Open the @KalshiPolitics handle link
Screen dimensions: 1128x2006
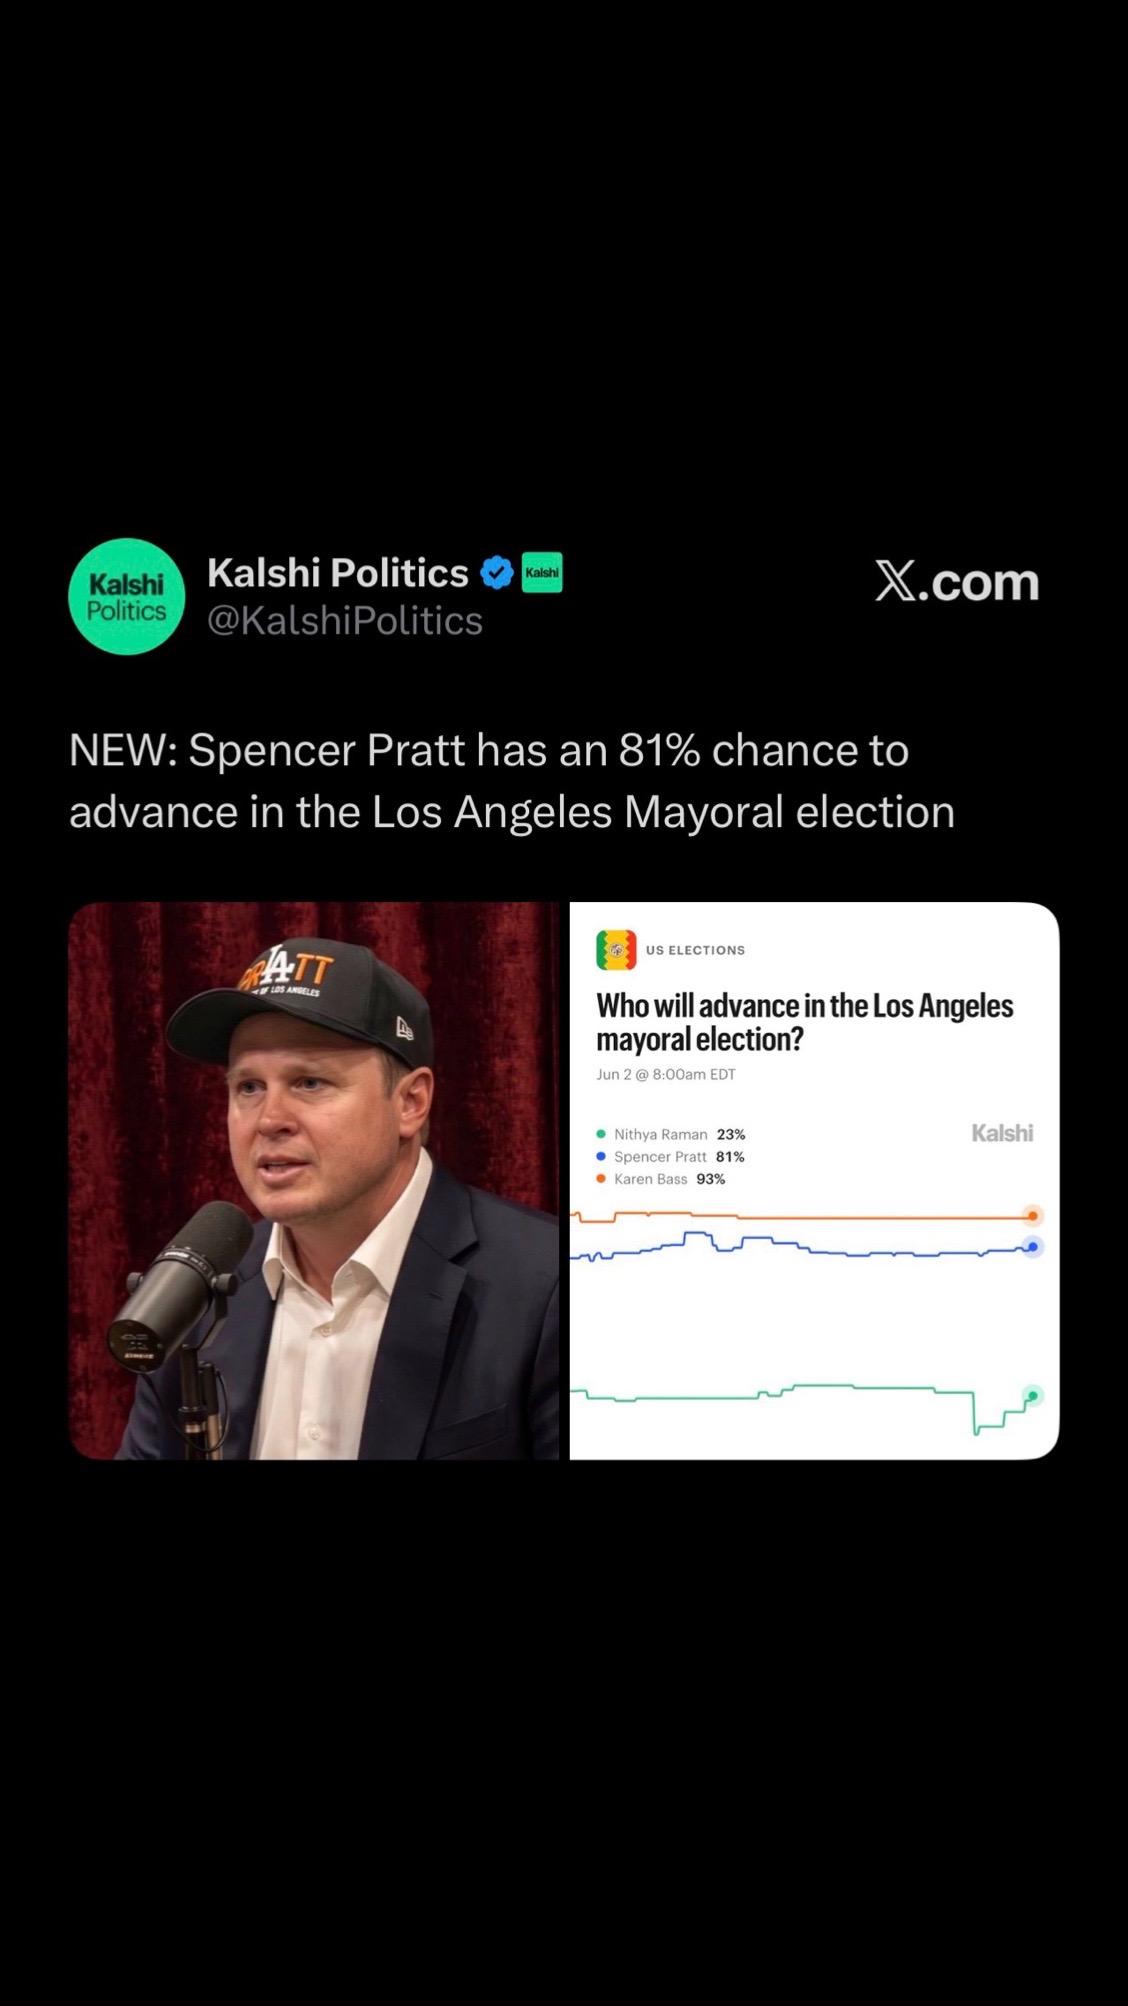tap(345, 621)
